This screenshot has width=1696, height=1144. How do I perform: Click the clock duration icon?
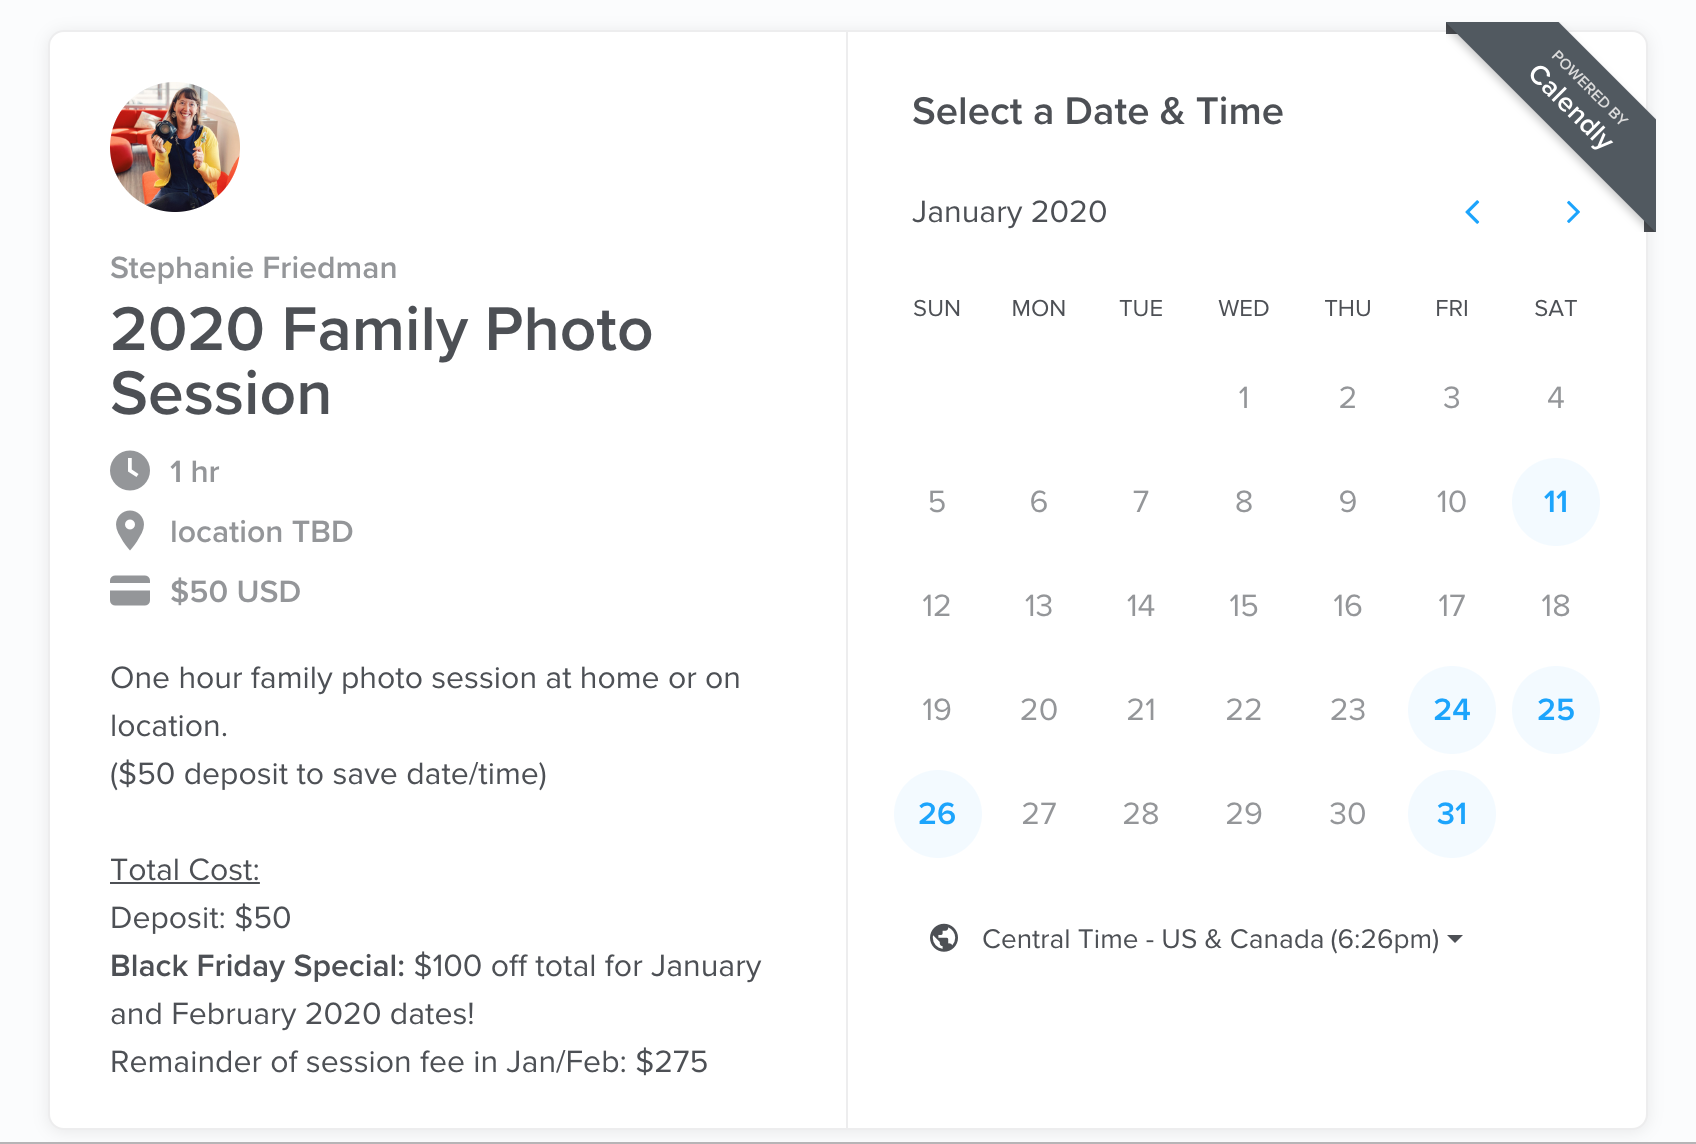point(130,471)
